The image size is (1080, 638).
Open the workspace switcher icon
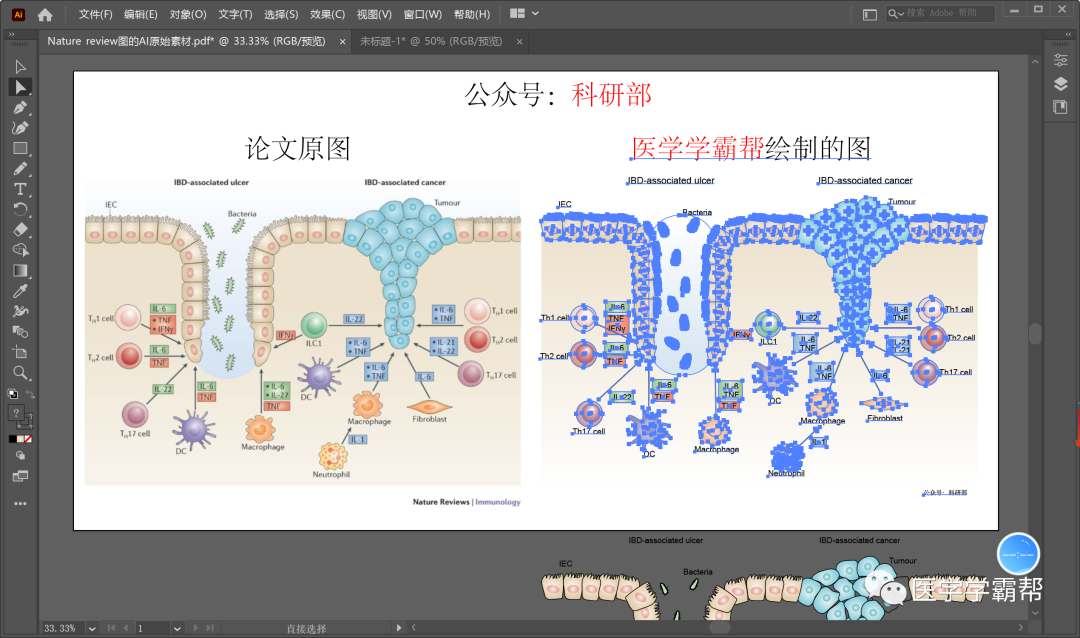click(870, 14)
